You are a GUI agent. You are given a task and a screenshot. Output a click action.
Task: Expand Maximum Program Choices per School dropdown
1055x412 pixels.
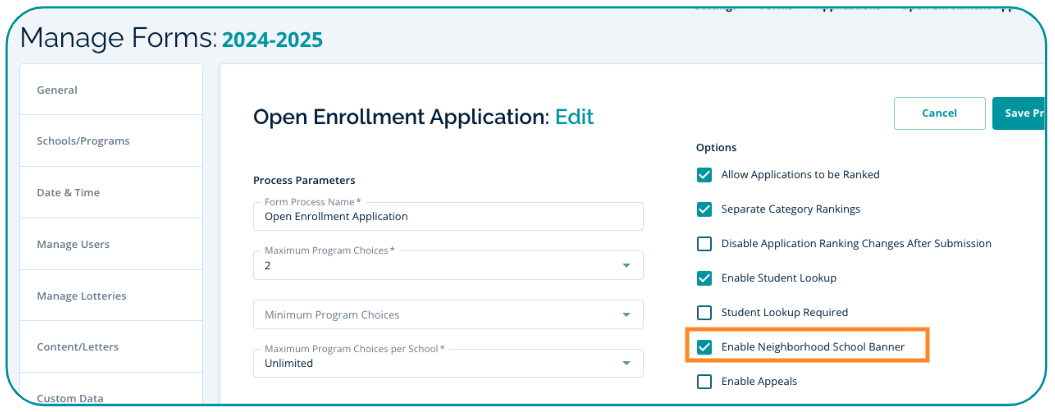pyautogui.click(x=626, y=363)
